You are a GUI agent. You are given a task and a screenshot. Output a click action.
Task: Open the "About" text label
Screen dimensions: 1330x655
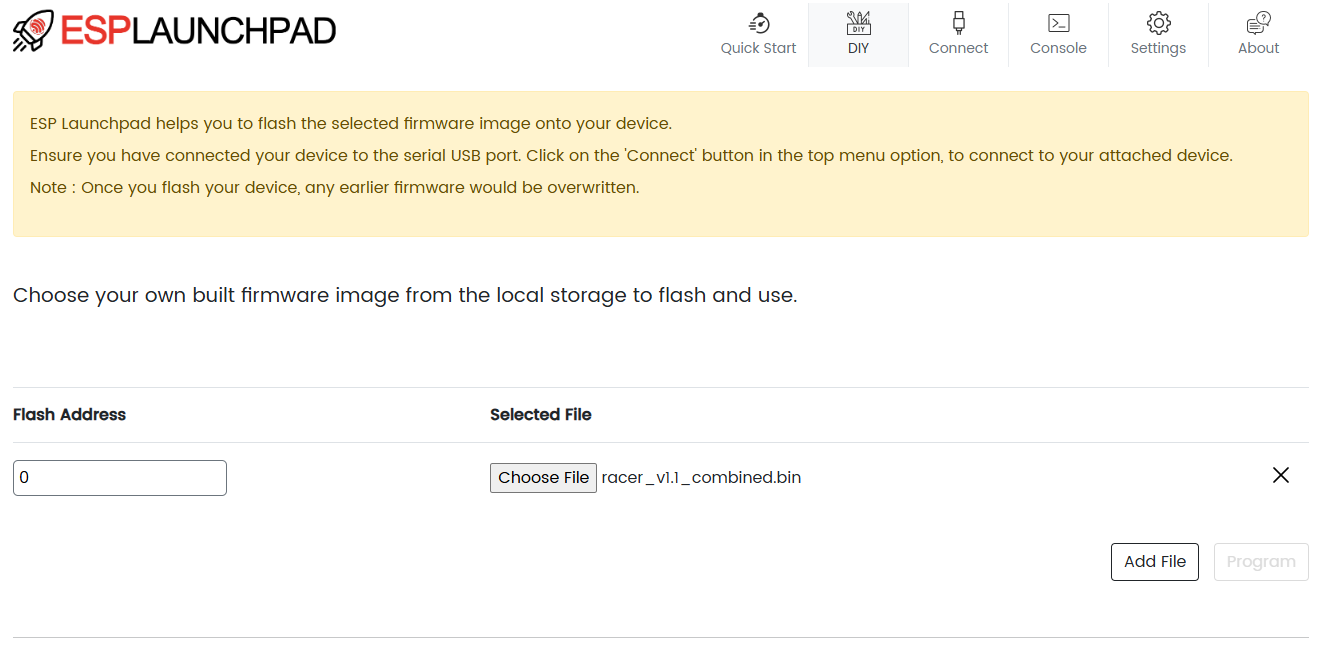click(x=1258, y=48)
